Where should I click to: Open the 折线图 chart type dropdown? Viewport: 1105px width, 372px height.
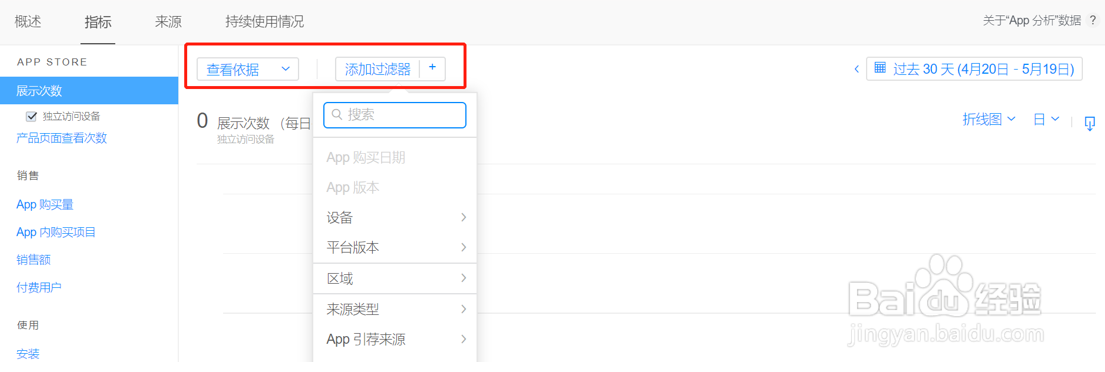(x=989, y=120)
